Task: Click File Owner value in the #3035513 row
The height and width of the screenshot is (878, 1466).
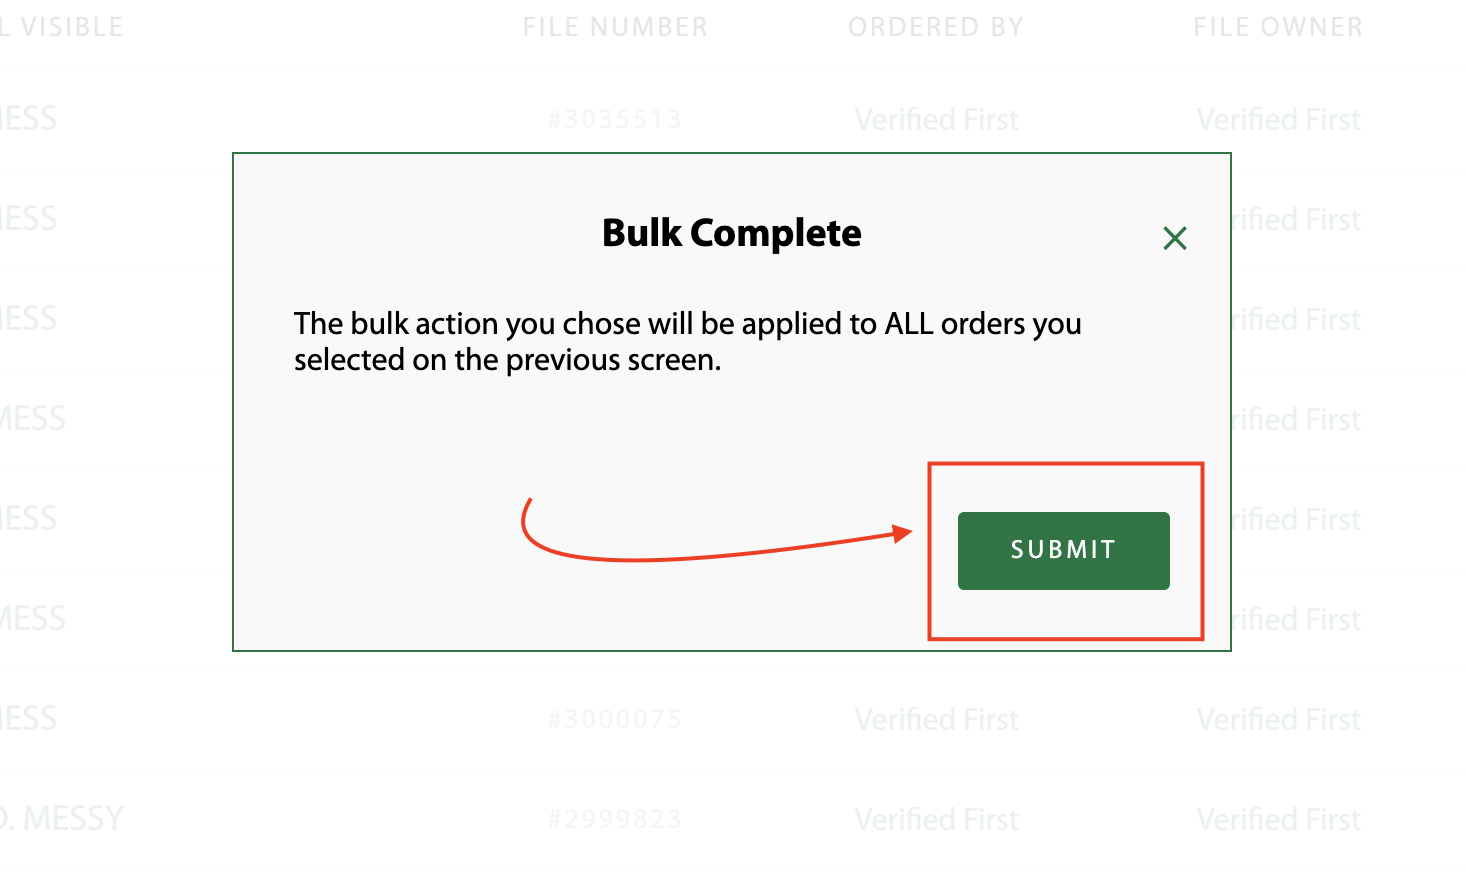Action: pyautogui.click(x=1279, y=120)
